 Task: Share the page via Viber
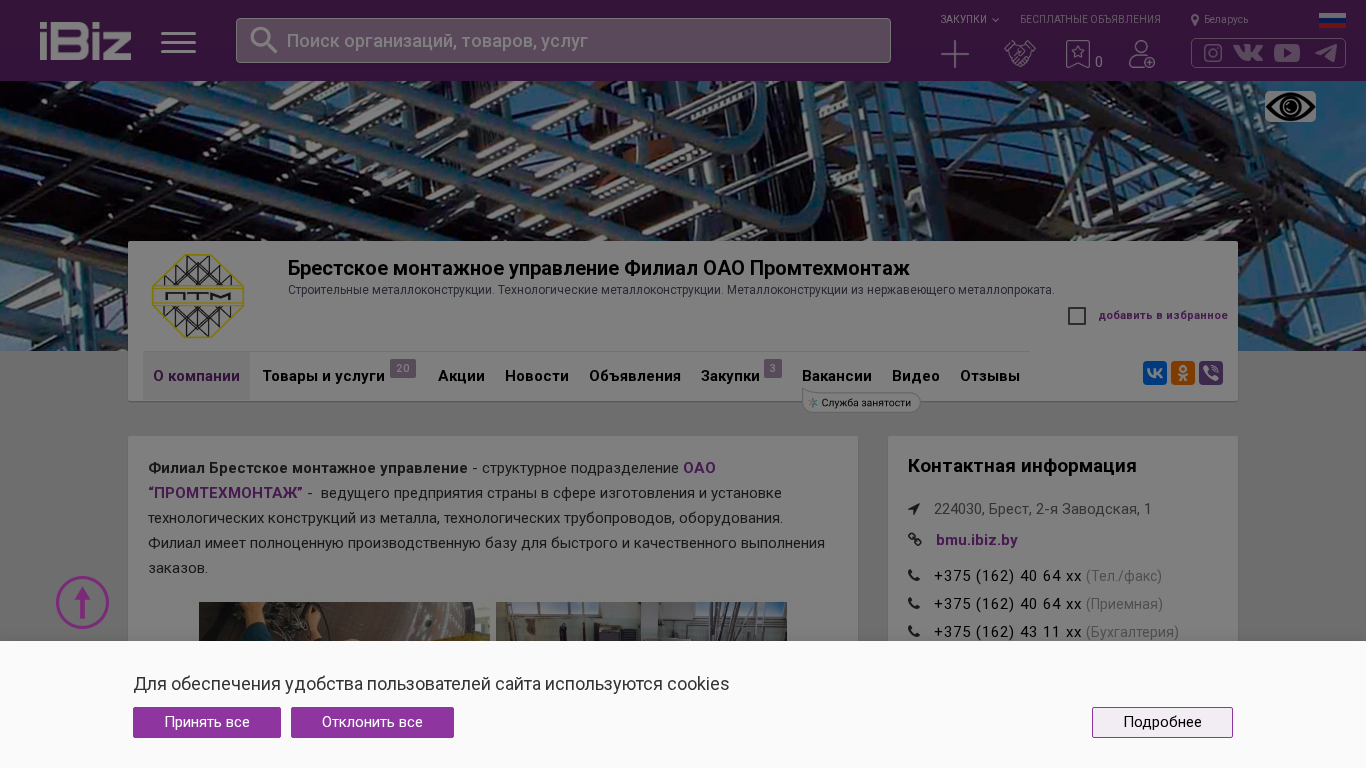1211,373
